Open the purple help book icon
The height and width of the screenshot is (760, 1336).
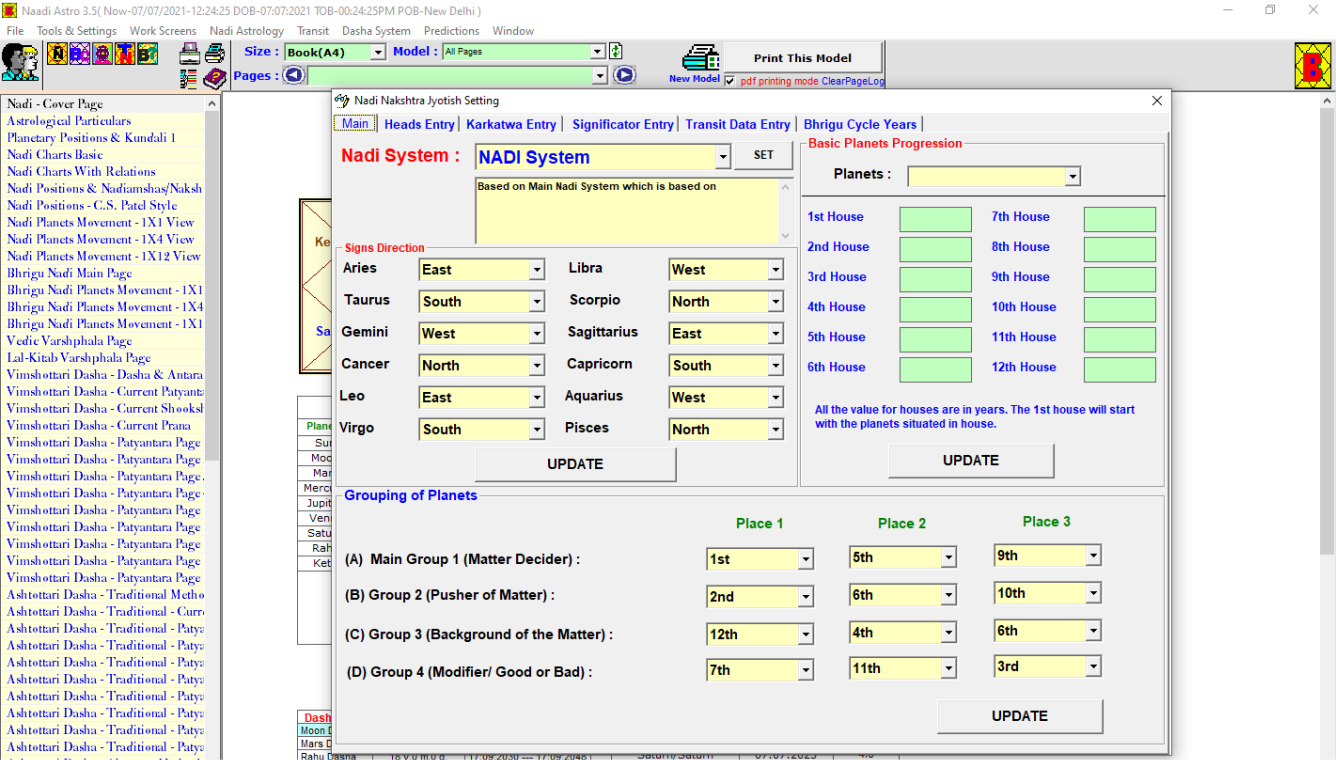(x=215, y=79)
